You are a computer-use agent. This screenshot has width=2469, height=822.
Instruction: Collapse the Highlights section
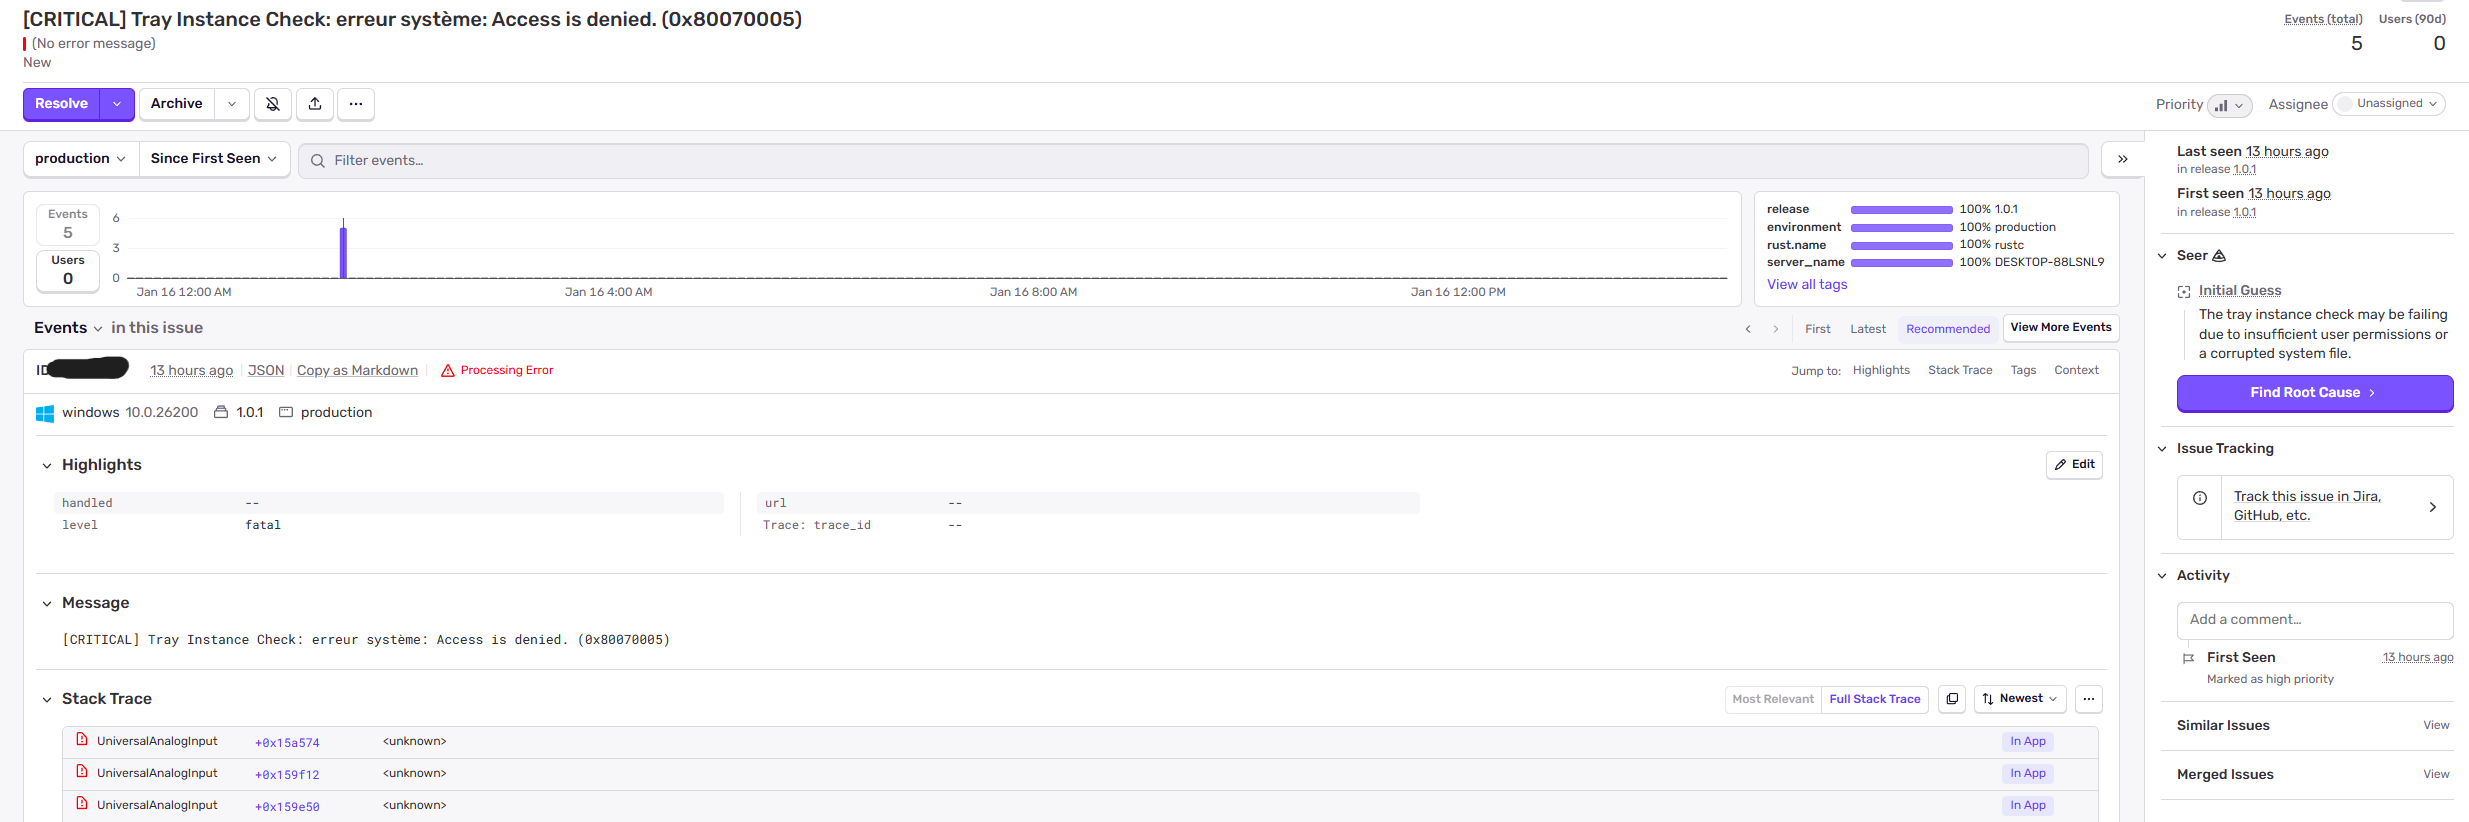[x=47, y=465]
